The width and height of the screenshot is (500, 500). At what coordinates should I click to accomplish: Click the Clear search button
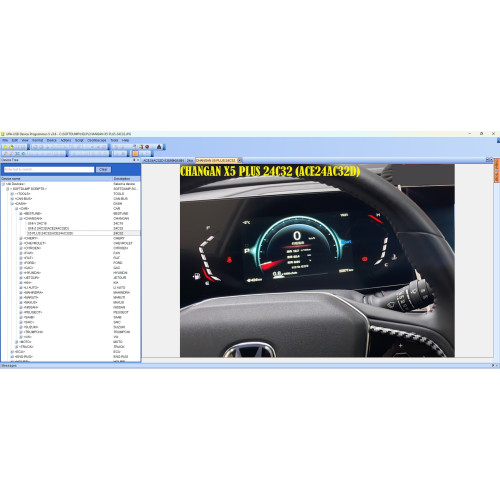103,169
